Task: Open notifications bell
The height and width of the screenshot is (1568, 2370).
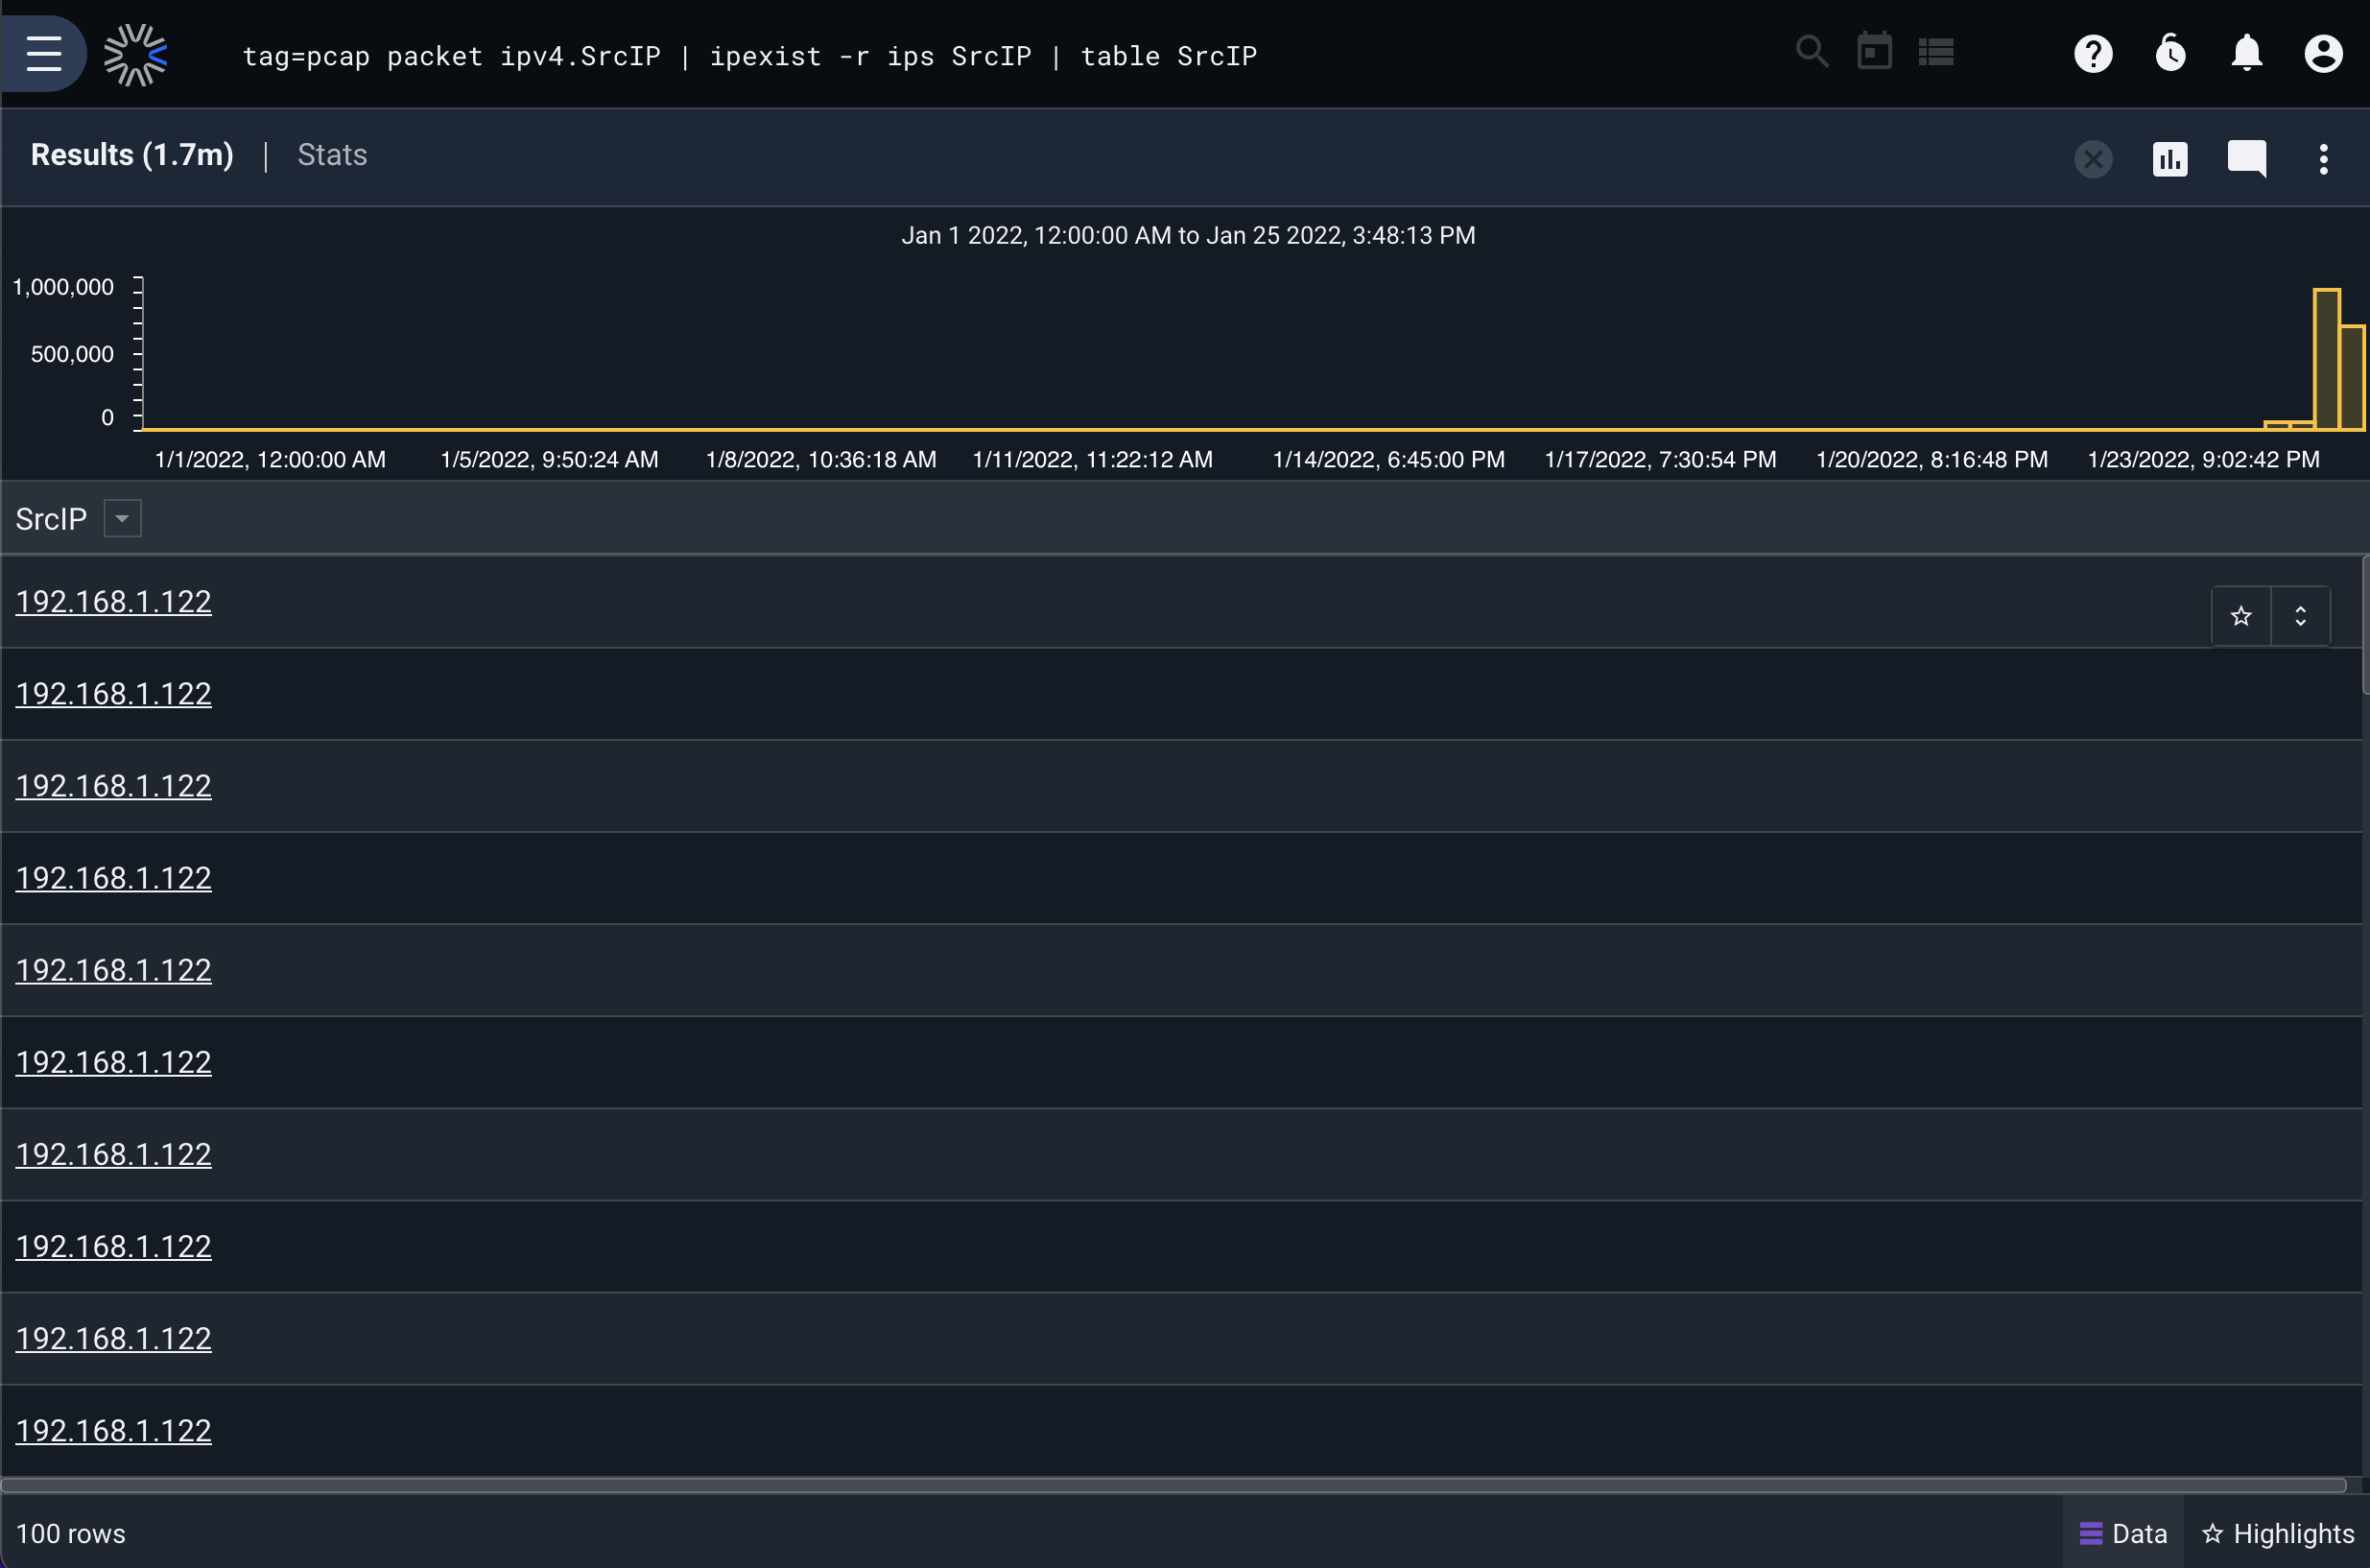Action: (2247, 54)
